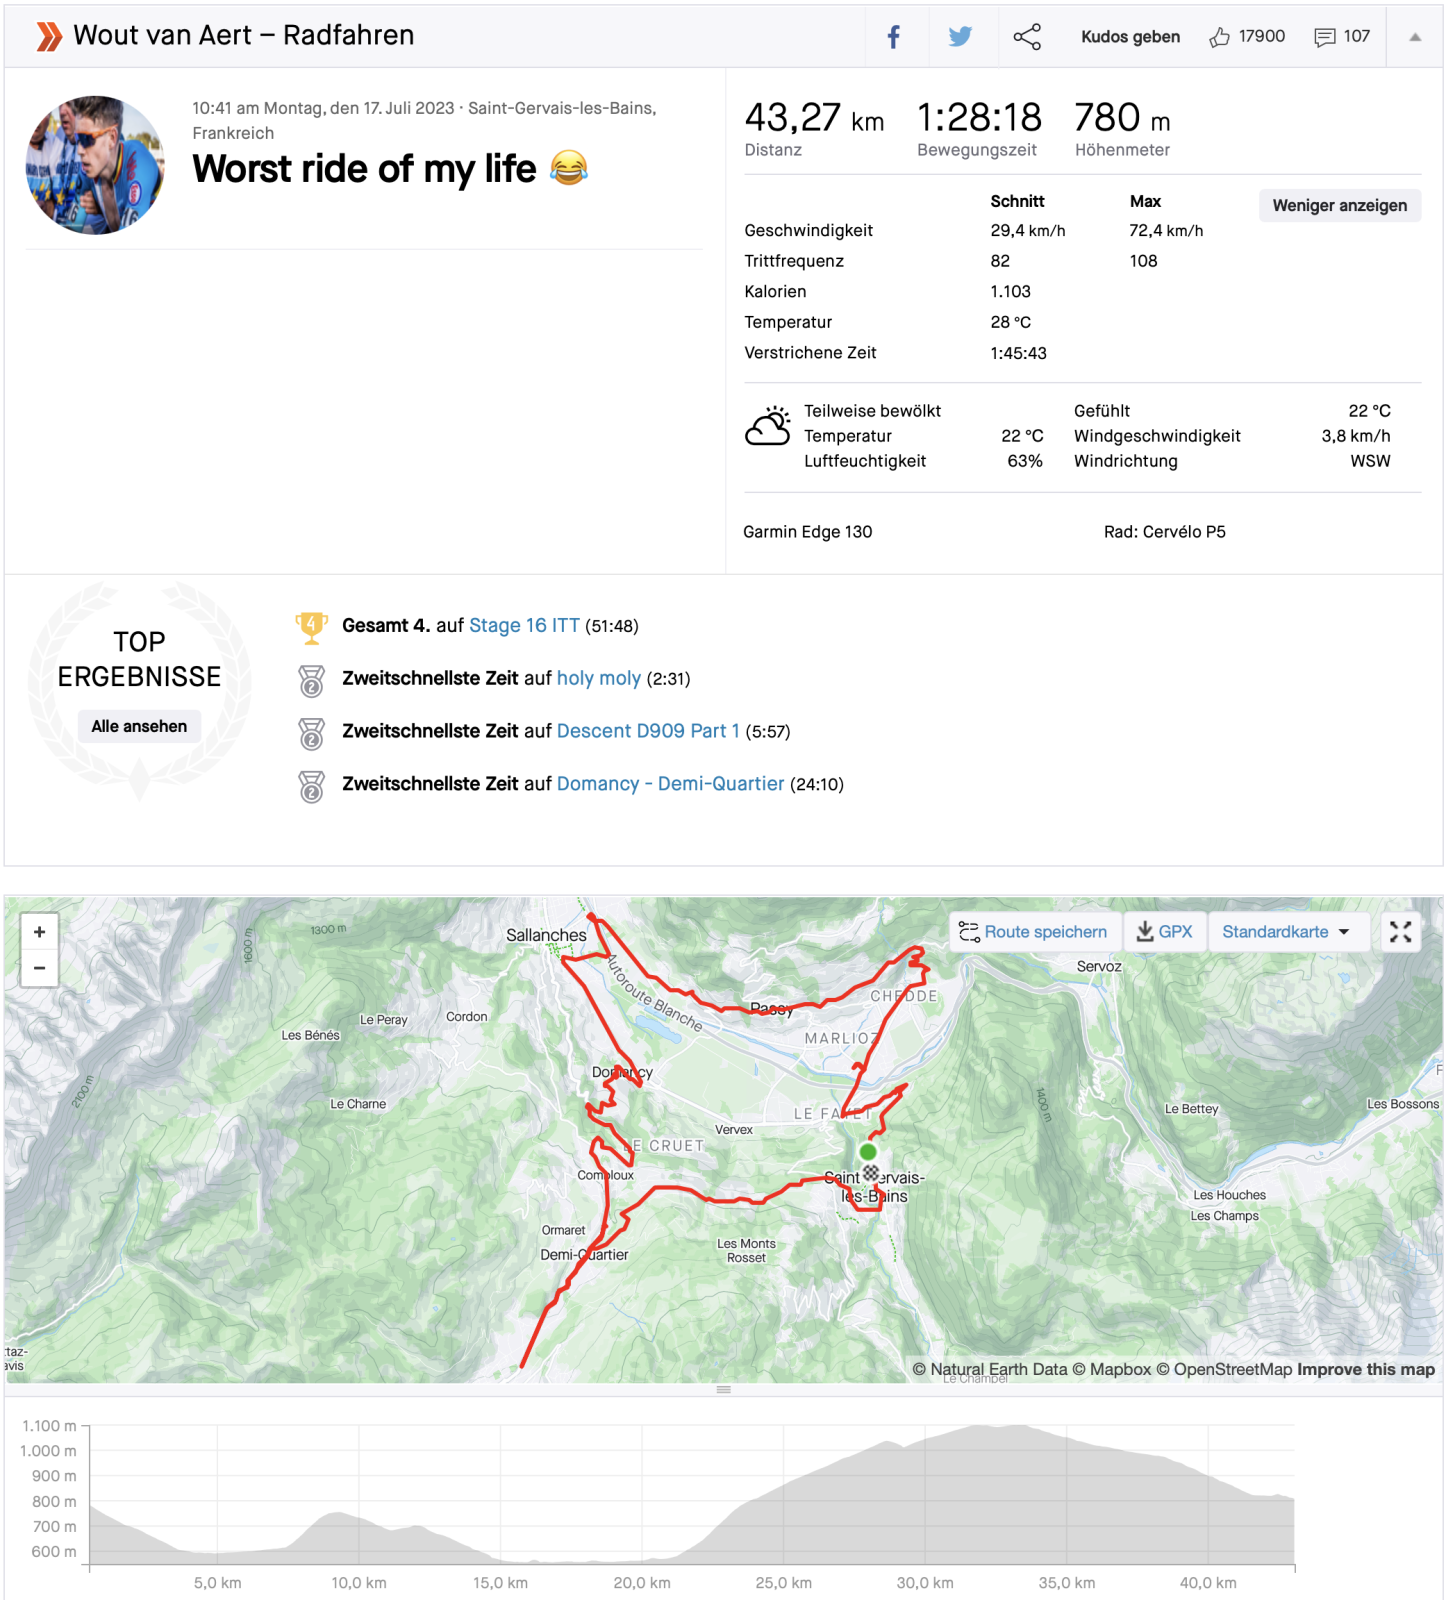
Task: Collapse the activity header arrow
Action: 1415,37
